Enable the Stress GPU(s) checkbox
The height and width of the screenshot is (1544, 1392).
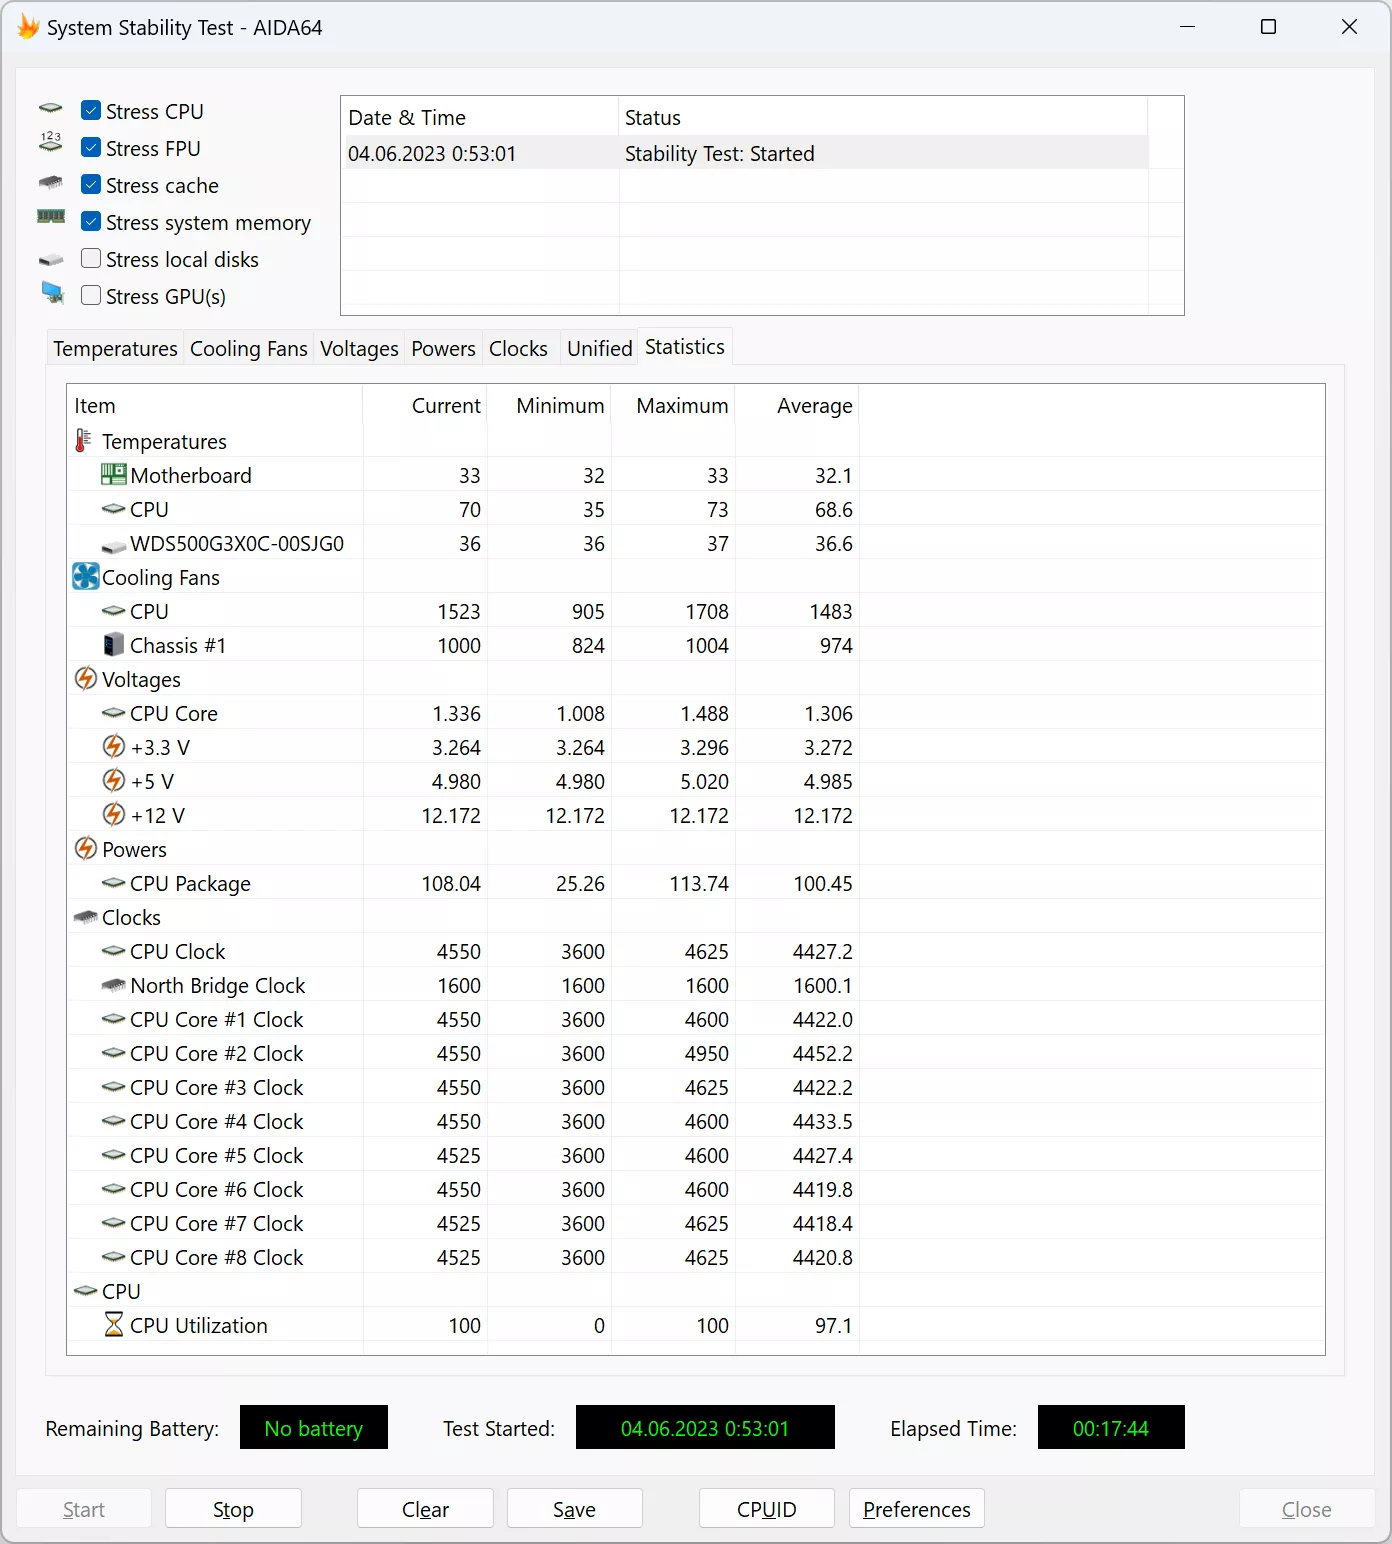coord(91,295)
